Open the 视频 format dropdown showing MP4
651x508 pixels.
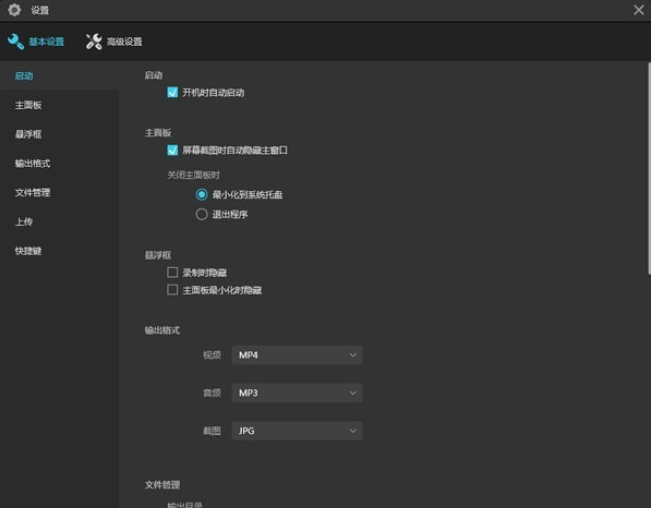296,355
